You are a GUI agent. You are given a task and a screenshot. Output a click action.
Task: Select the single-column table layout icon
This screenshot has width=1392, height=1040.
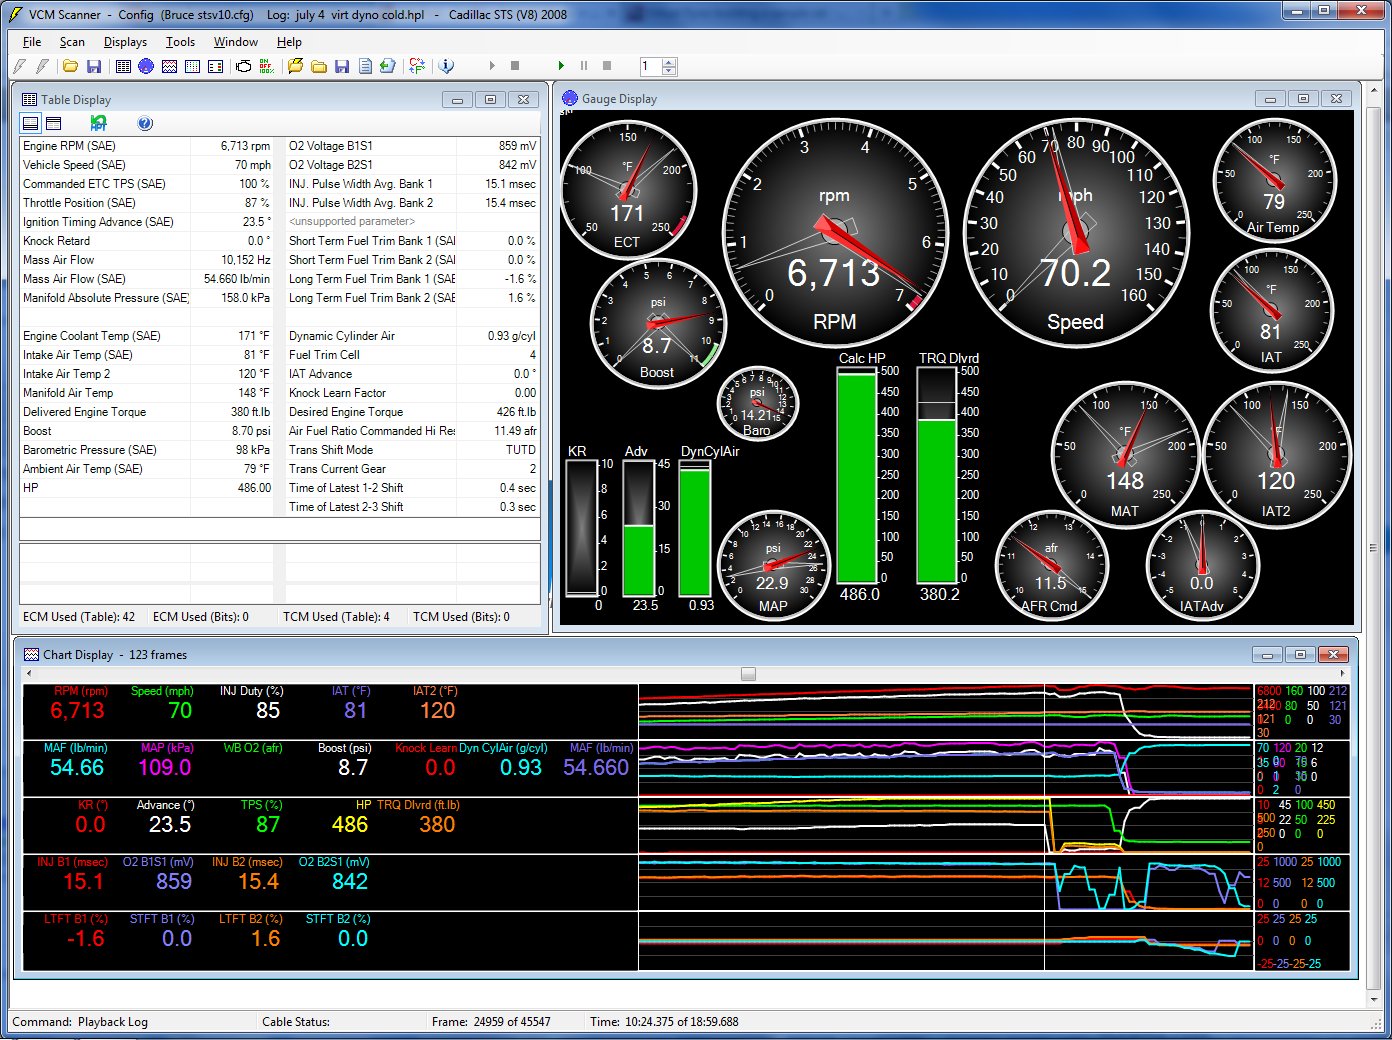[x=30, y=122]
